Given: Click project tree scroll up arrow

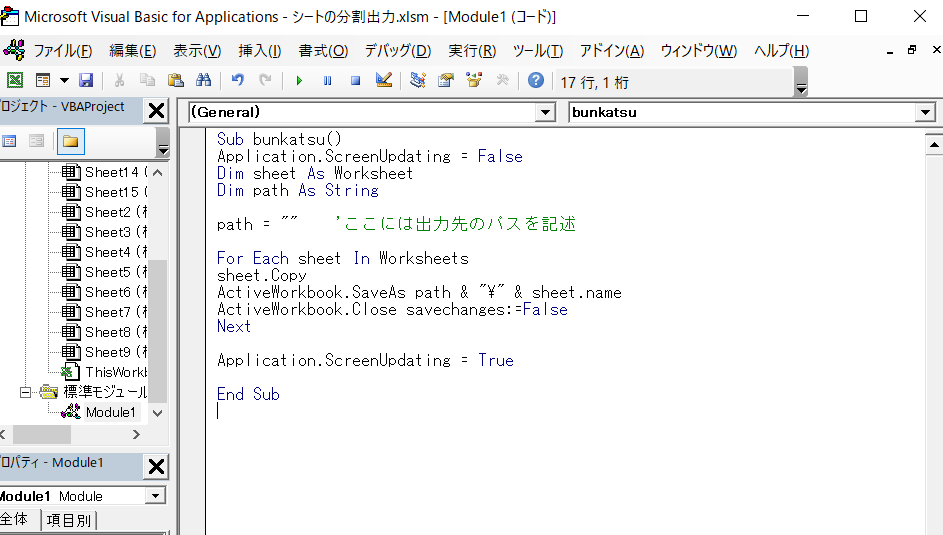Looking at the screenshot, I should click(x=158, y=173).
